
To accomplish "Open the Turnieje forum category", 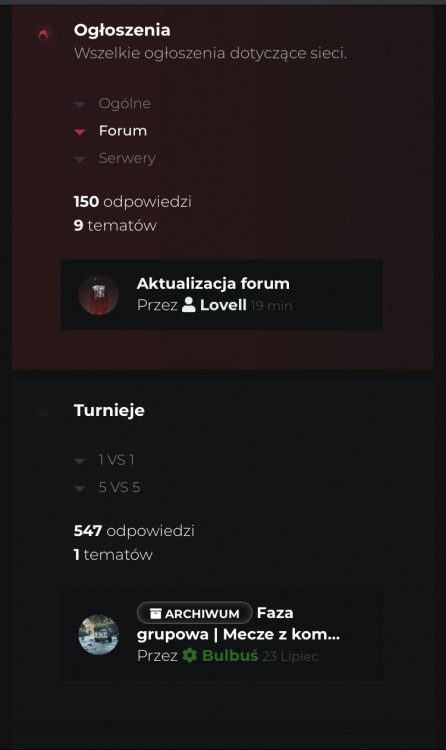I will click(109, 410).
